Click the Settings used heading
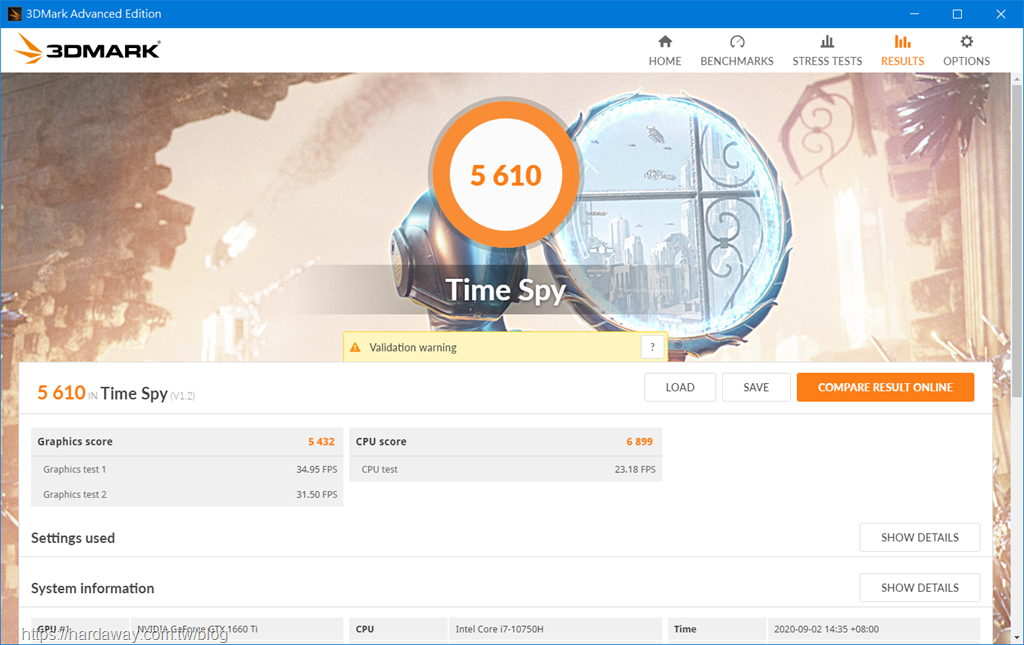Image resolution: width=1024 pixels, height=645 pixels. click(72, 538)
